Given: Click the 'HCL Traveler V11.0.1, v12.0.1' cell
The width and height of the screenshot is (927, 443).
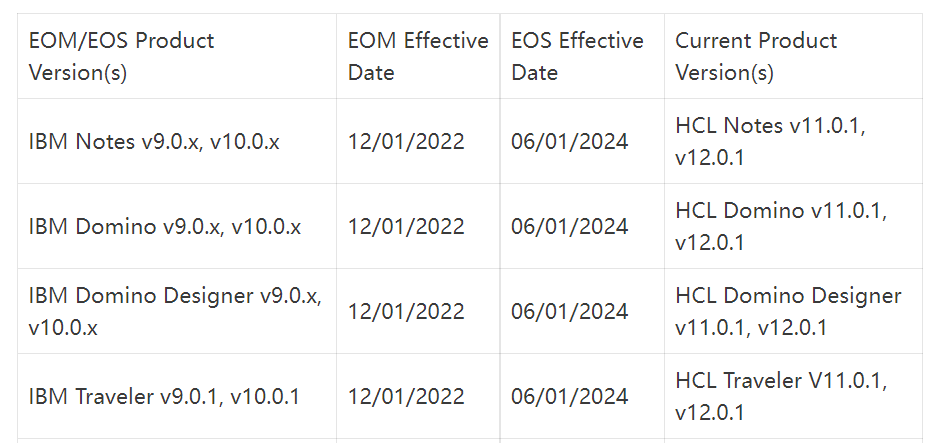Looking at the screenshot, I should (x=781, y=397).
